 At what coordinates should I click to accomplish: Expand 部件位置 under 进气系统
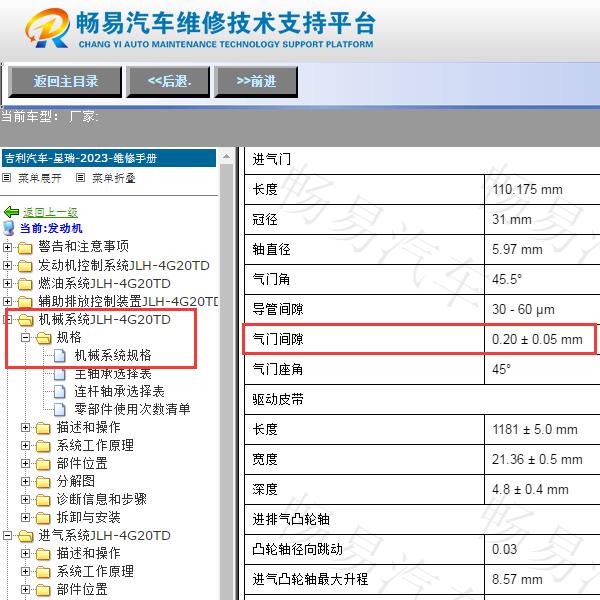point(25,589)
